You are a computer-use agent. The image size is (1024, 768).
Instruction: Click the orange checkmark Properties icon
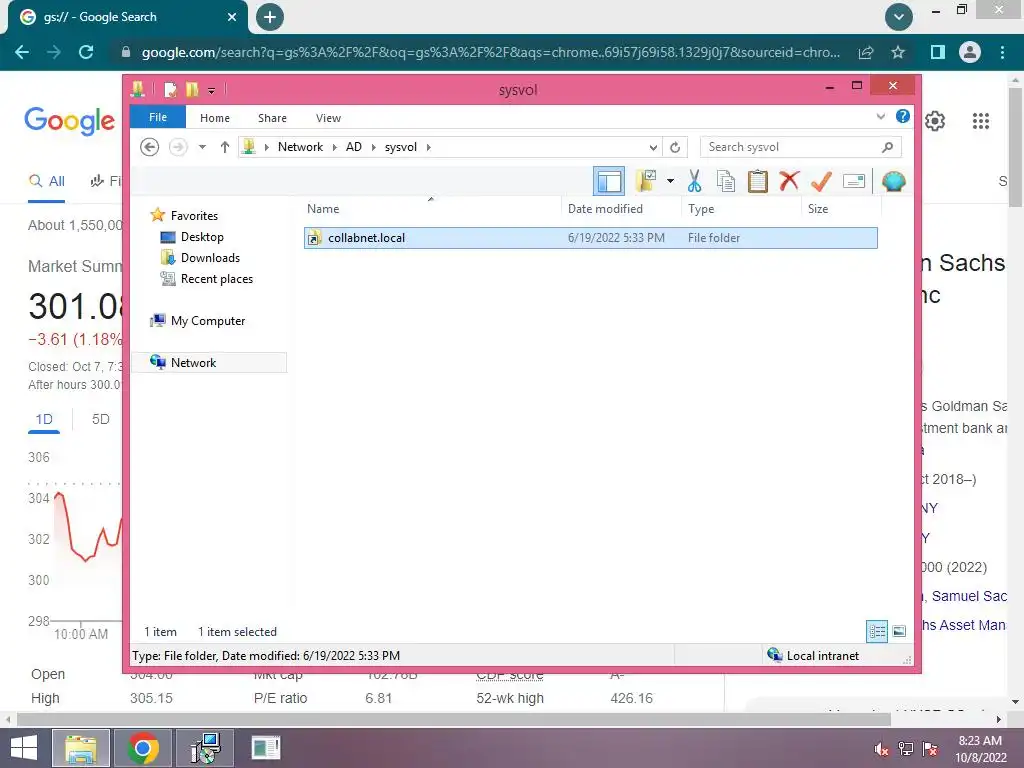[821, 181]
